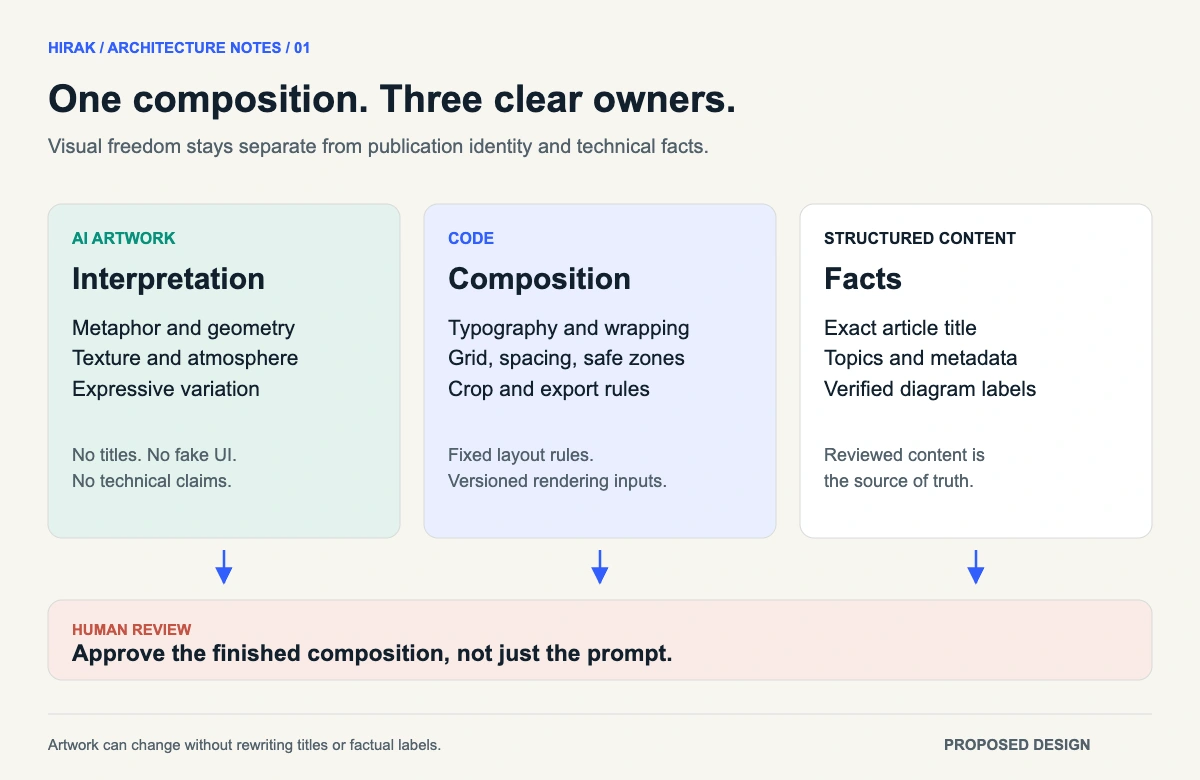
Task: Click the line 'Verified diagram labels'
Action: [930, 389]
